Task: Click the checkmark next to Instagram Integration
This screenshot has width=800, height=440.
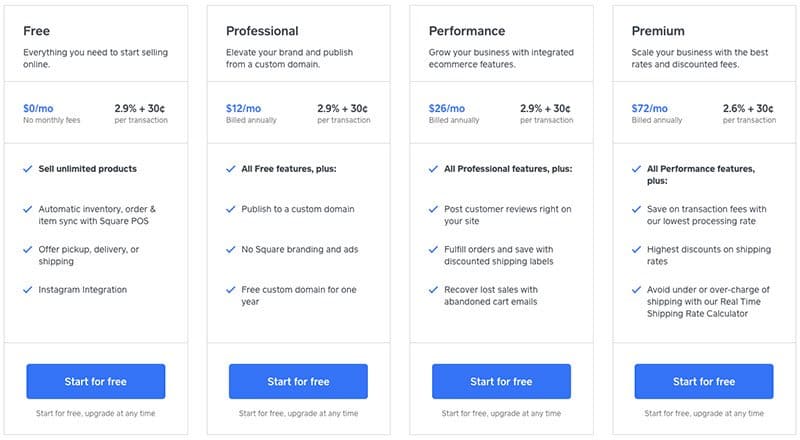Action: pyautogui.click(x=28, y=290)
